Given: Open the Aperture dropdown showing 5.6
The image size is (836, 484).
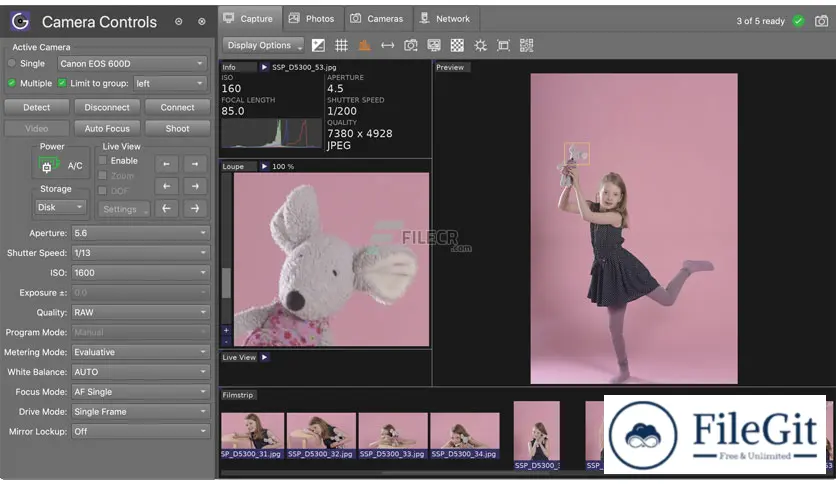Looking at the screenshot, I should 141,233.
